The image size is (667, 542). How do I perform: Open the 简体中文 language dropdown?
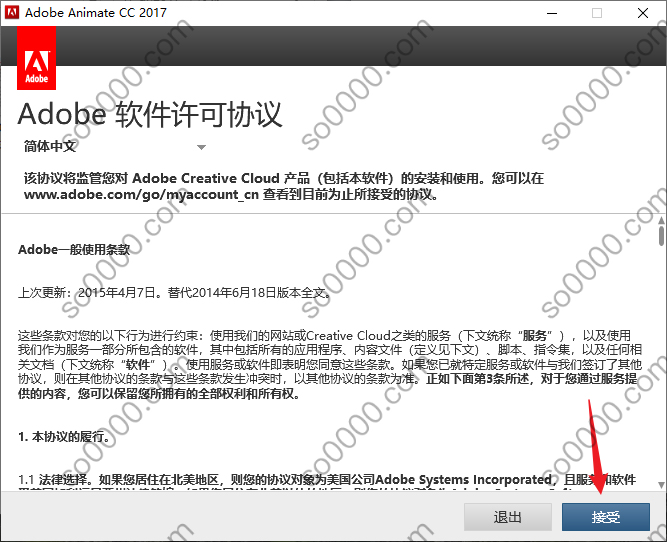[115, 147]
